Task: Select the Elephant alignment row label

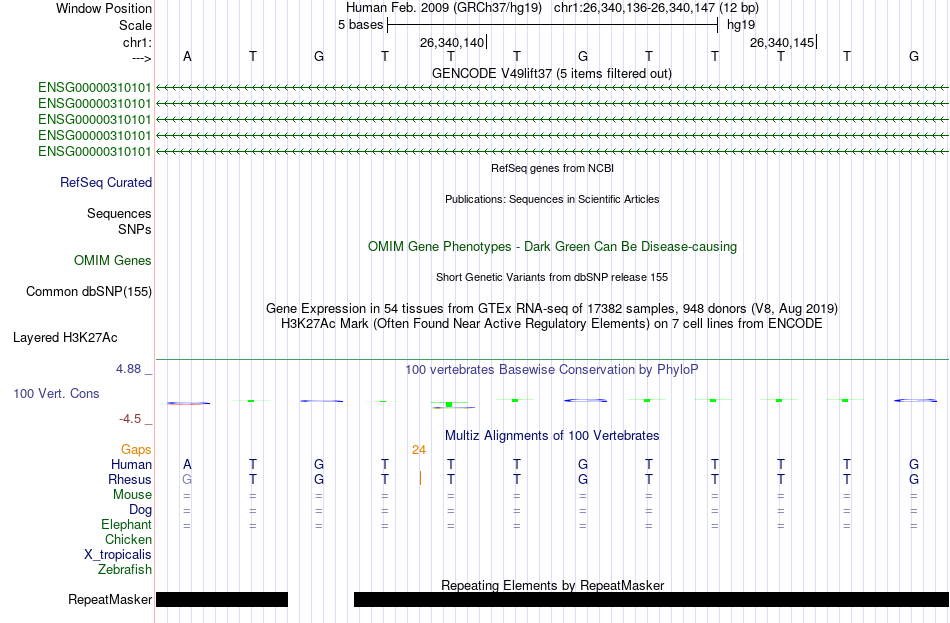Action: pos(127,524)
